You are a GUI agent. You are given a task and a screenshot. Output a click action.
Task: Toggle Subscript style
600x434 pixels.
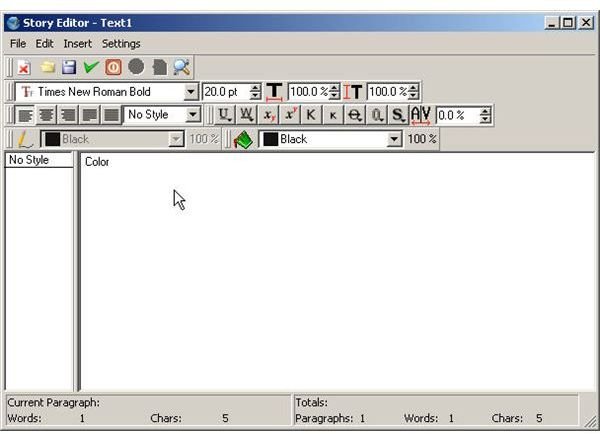(269, 115)
